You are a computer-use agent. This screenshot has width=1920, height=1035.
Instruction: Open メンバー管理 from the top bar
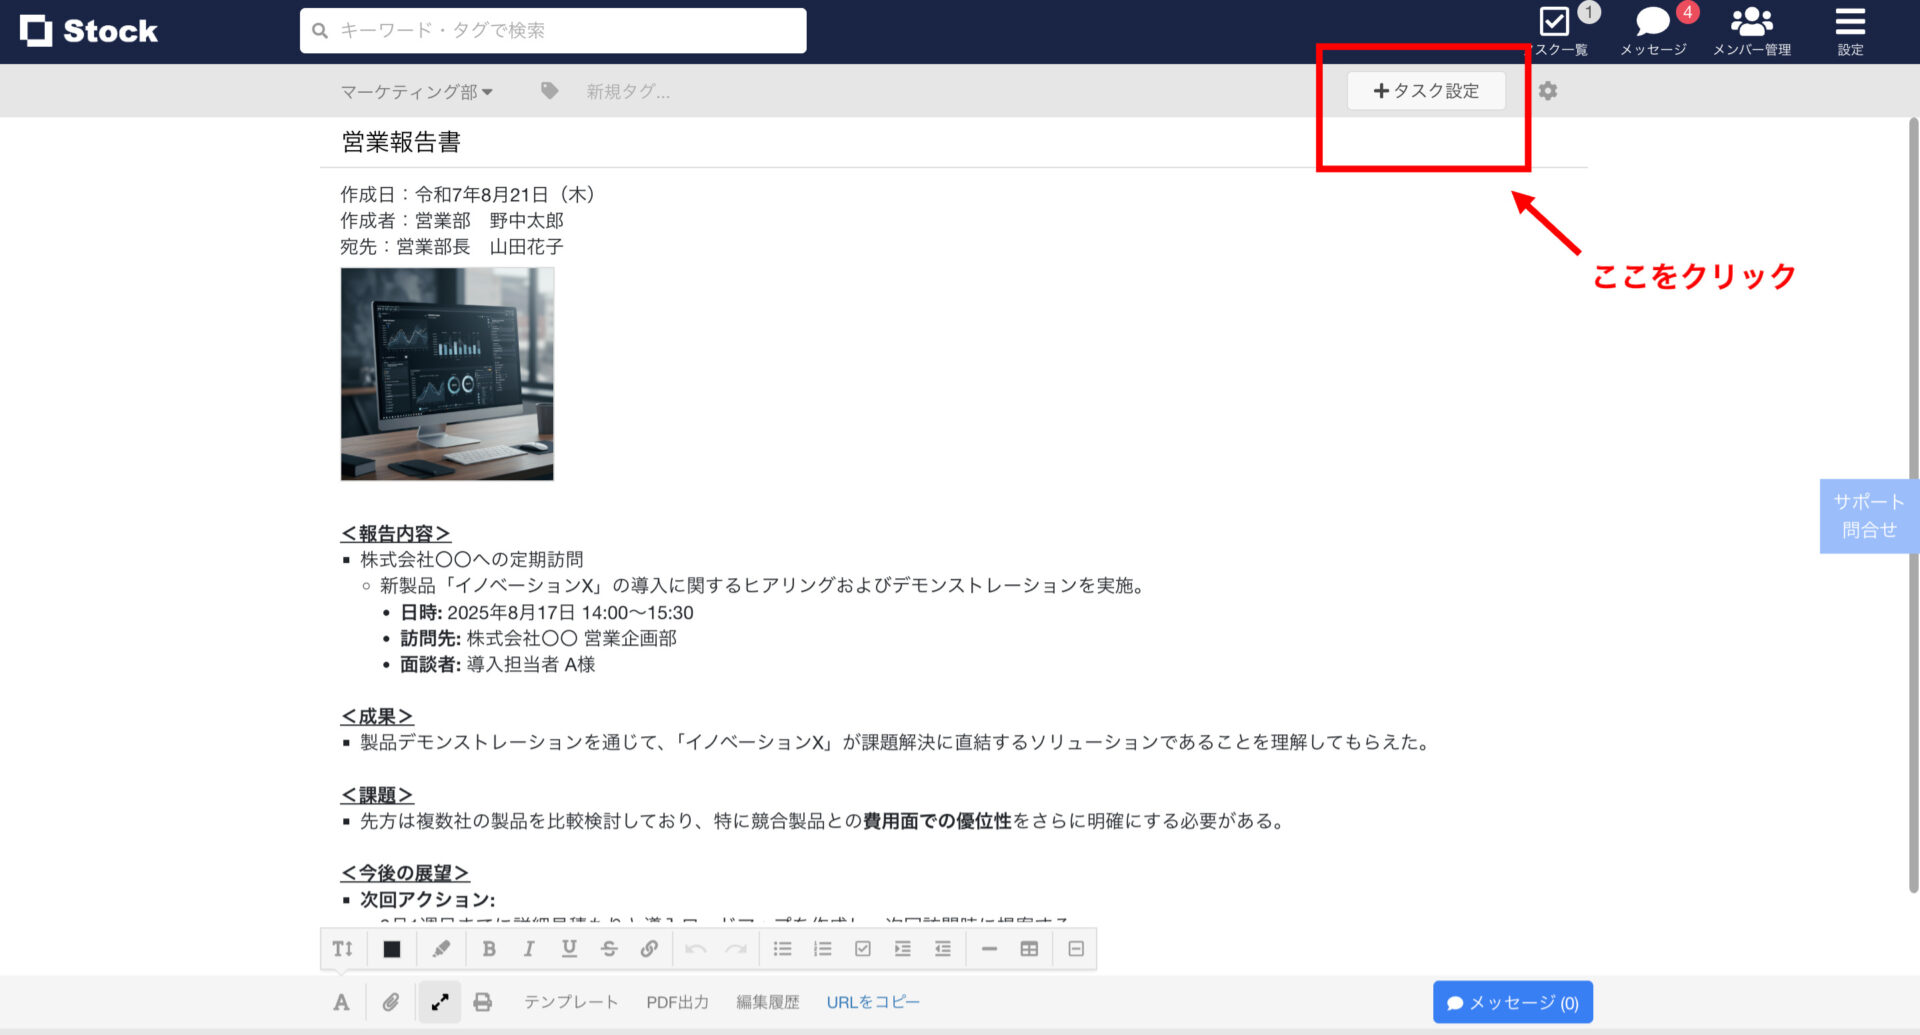coord(1751,26)
